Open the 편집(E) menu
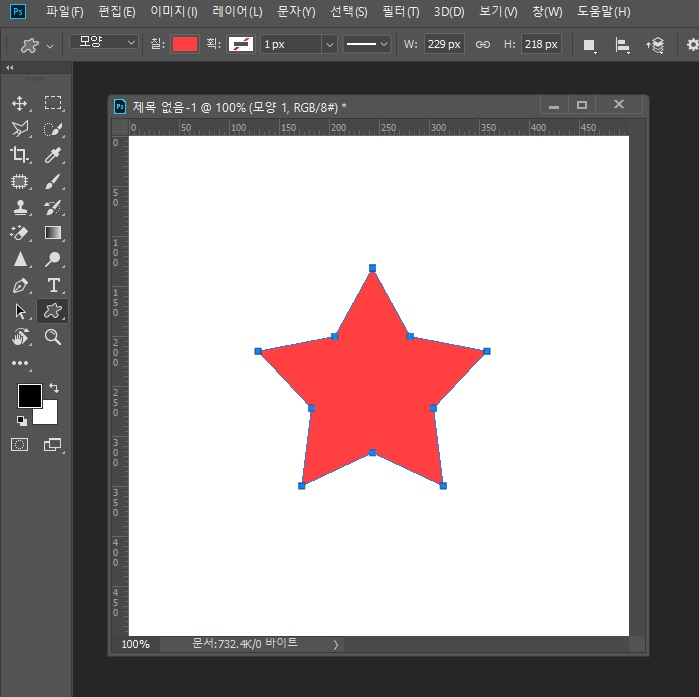The height and width of the screenshot is (697, 699). coord(117,11)
